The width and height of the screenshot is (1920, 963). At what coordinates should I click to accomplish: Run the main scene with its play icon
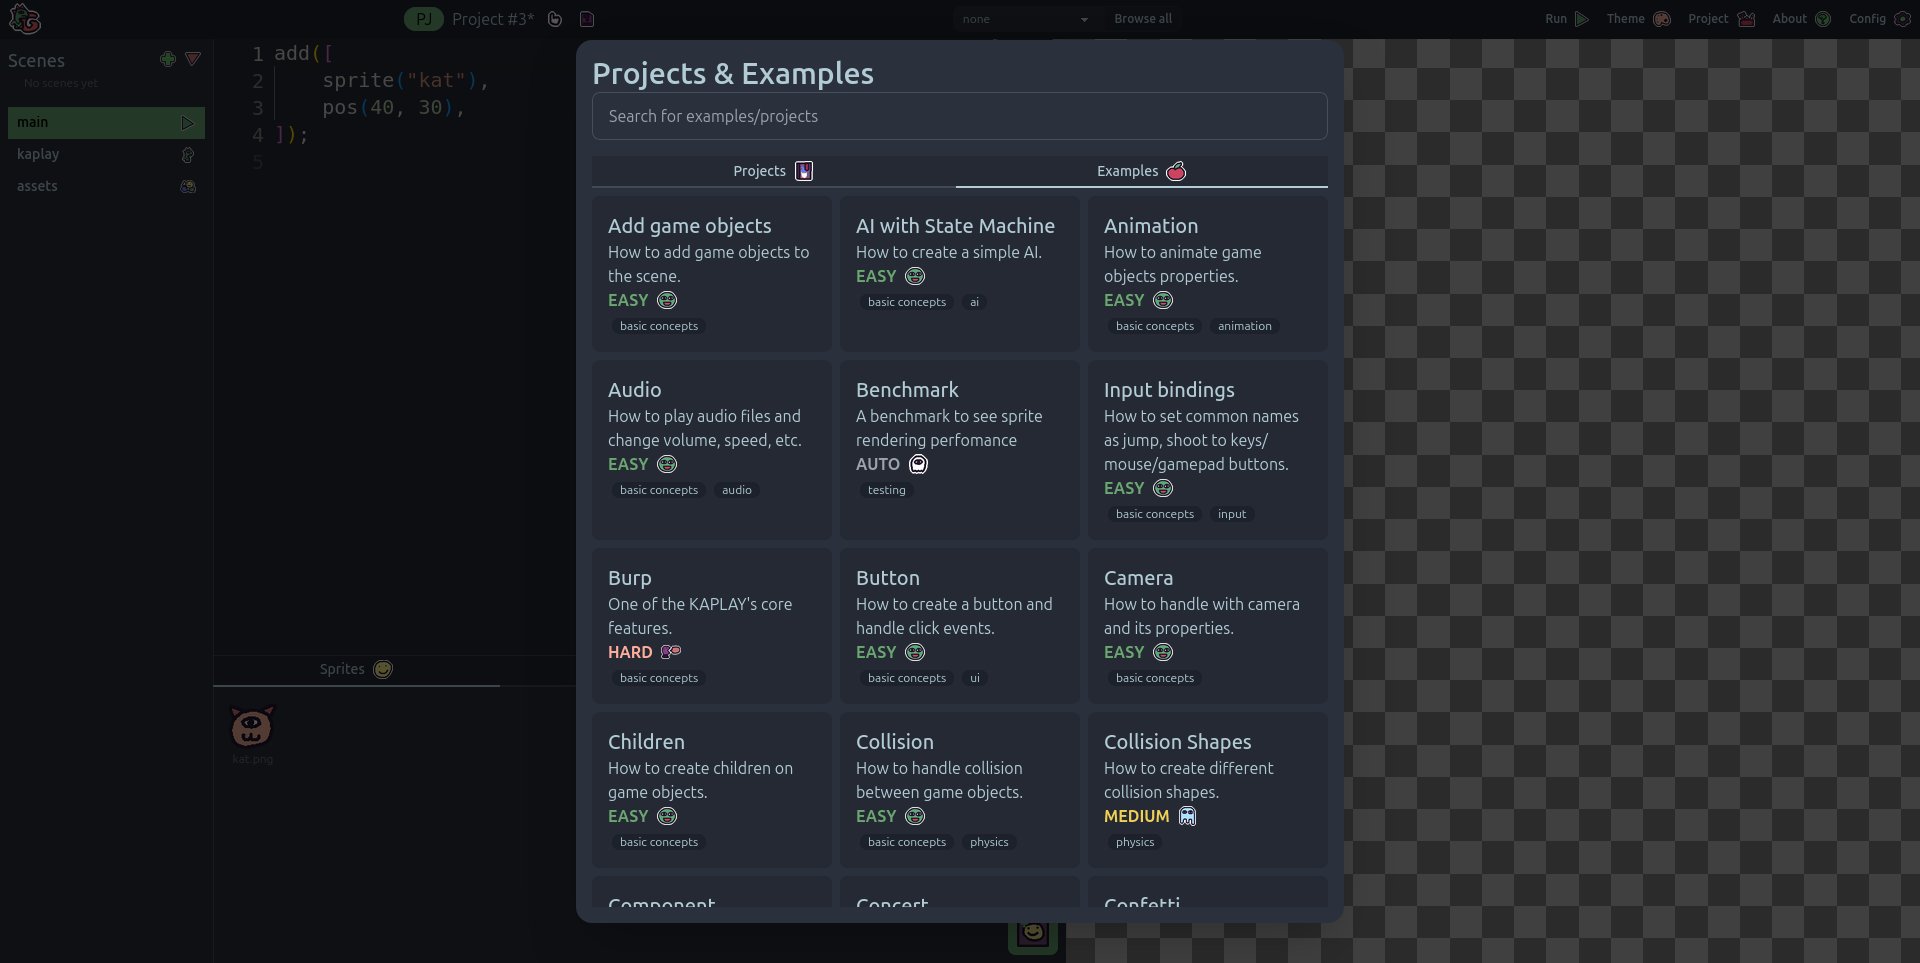point(187,123)
